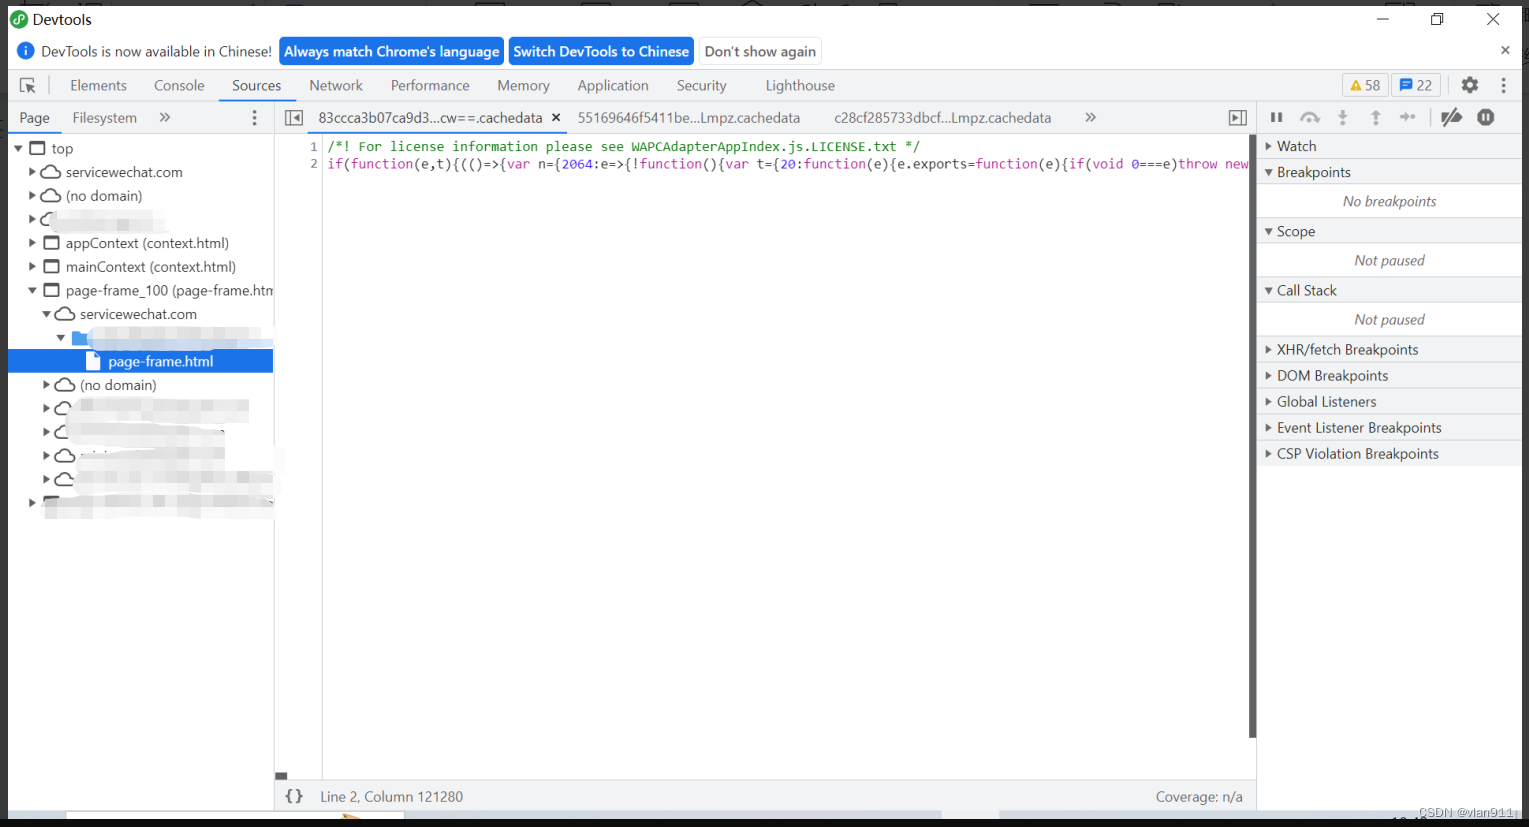Image resolution: width=1529 pixels, height=827 pixels.
Task: Collapse the top frame tree node
Action: click(18, 149)
